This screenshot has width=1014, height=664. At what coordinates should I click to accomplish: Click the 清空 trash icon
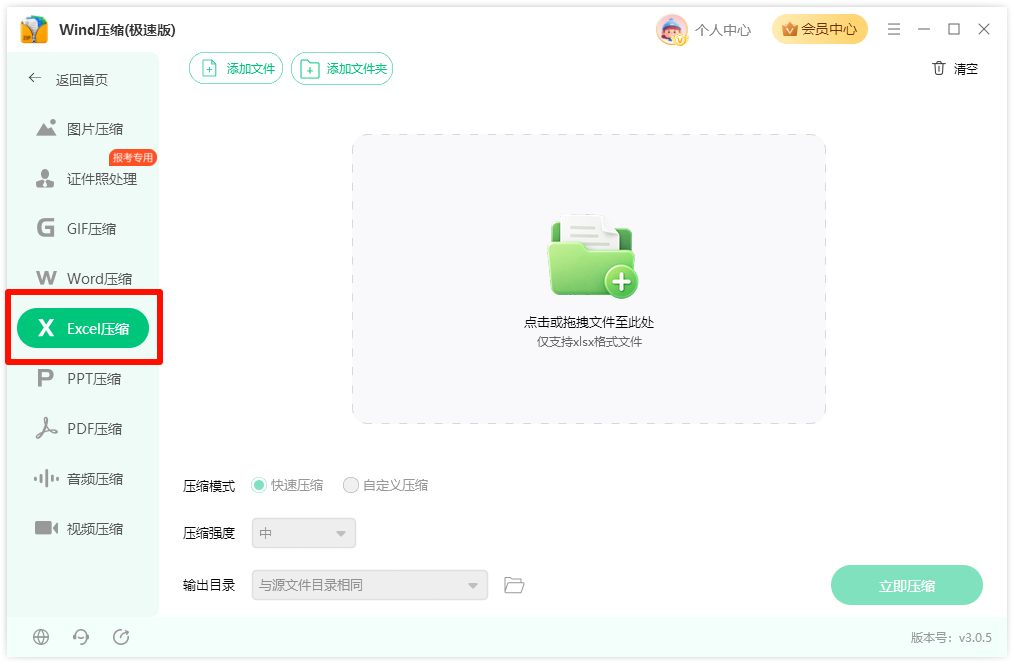tap(938, 68)
